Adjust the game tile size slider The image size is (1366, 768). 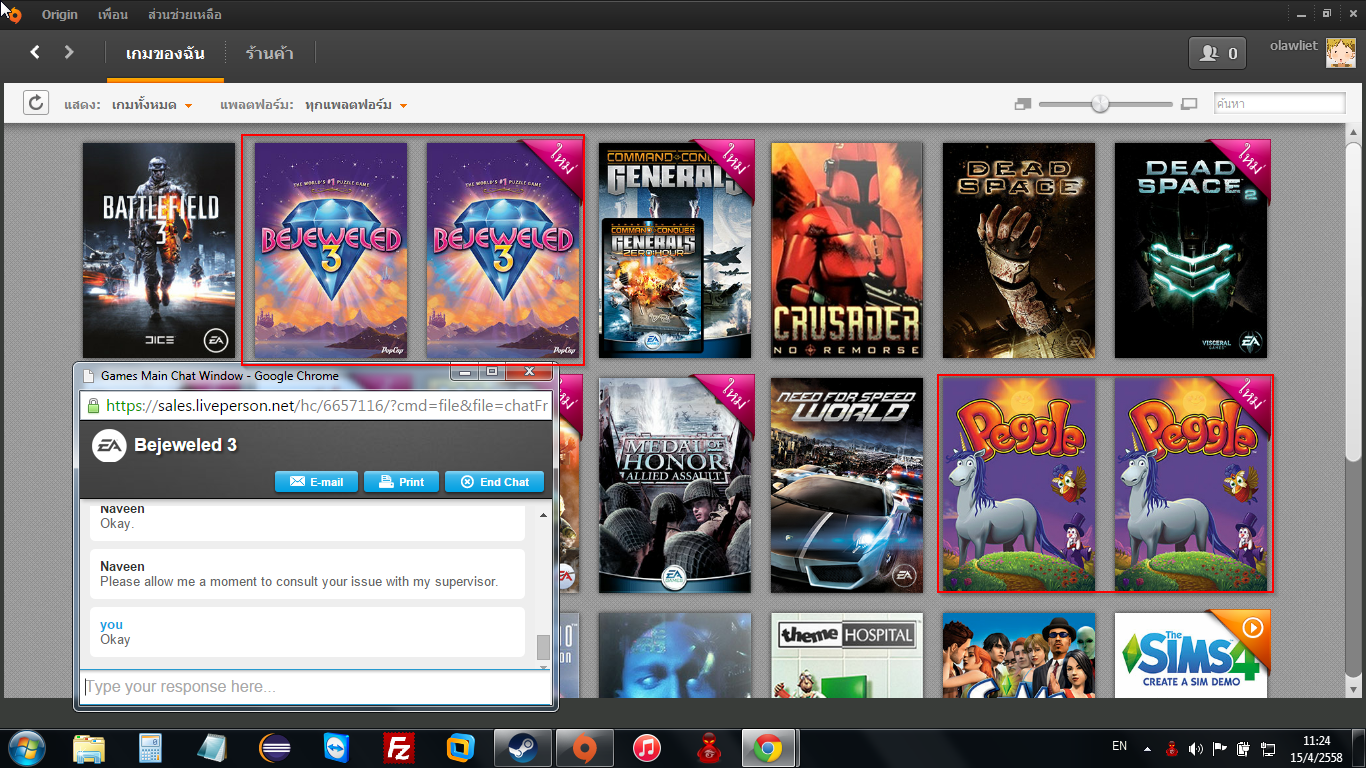[1101, 104]
